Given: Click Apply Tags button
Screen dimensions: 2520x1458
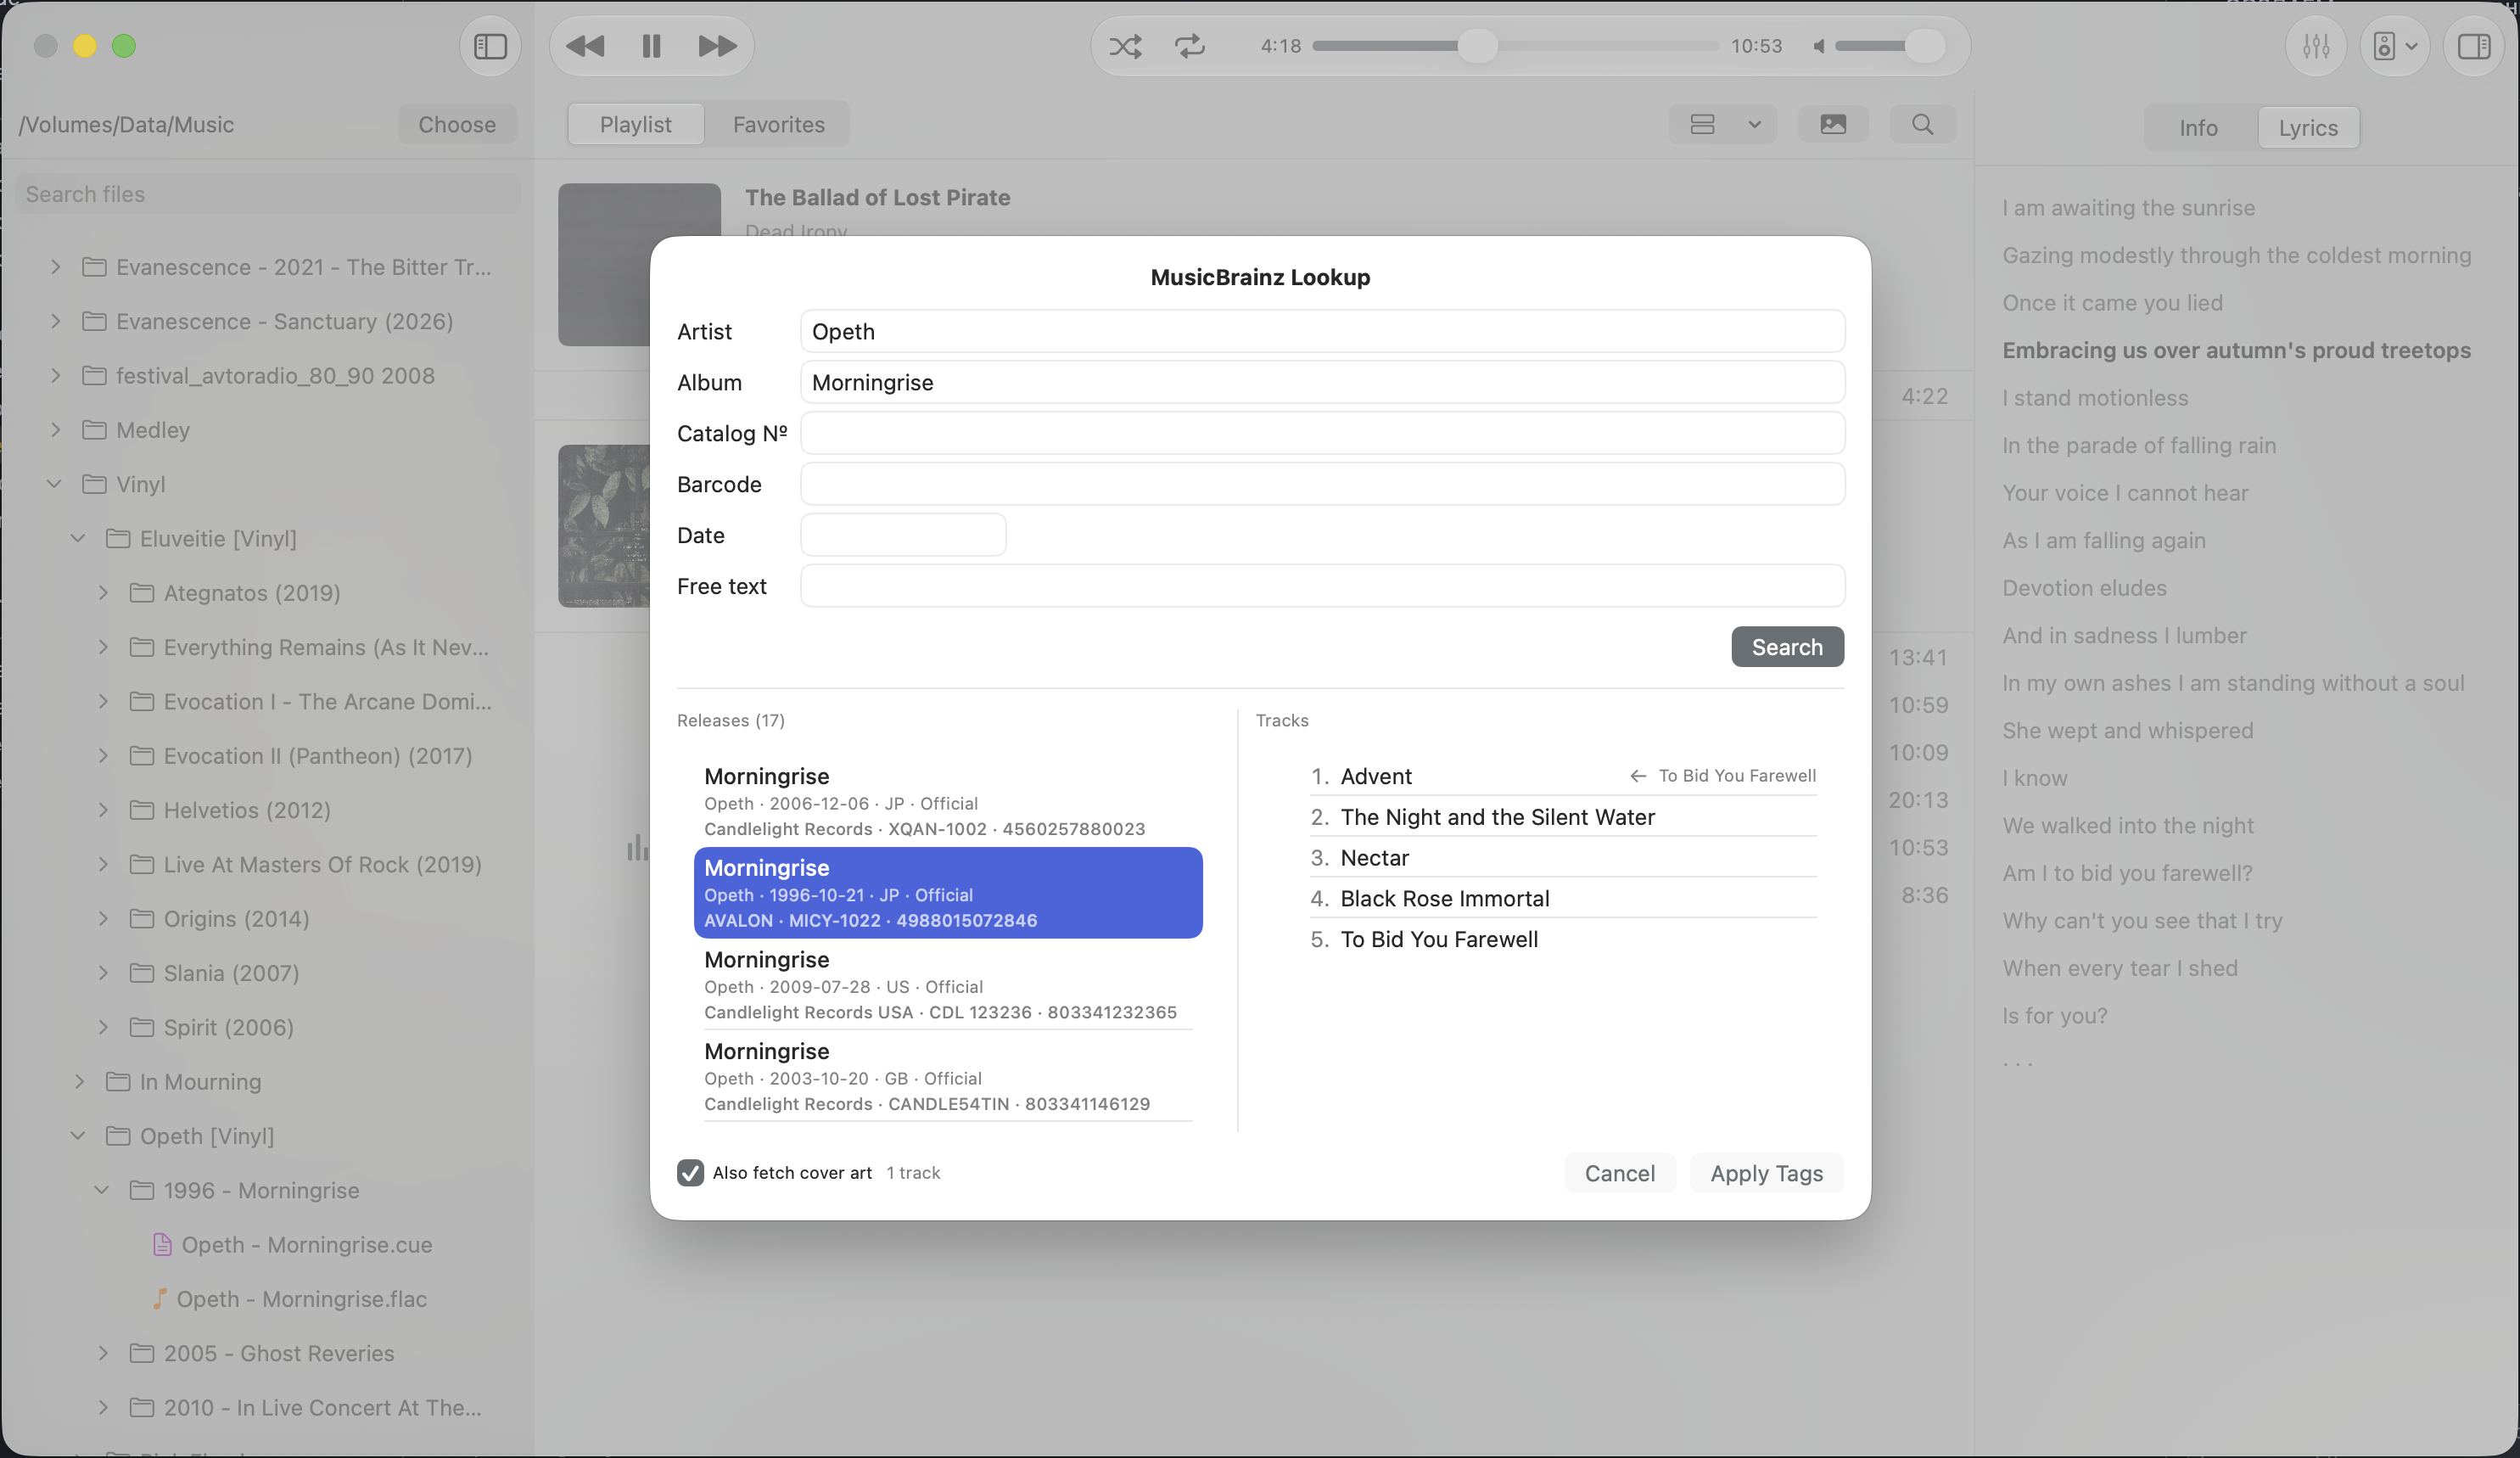Looking at the screenshot, I should [1766, 1173].
